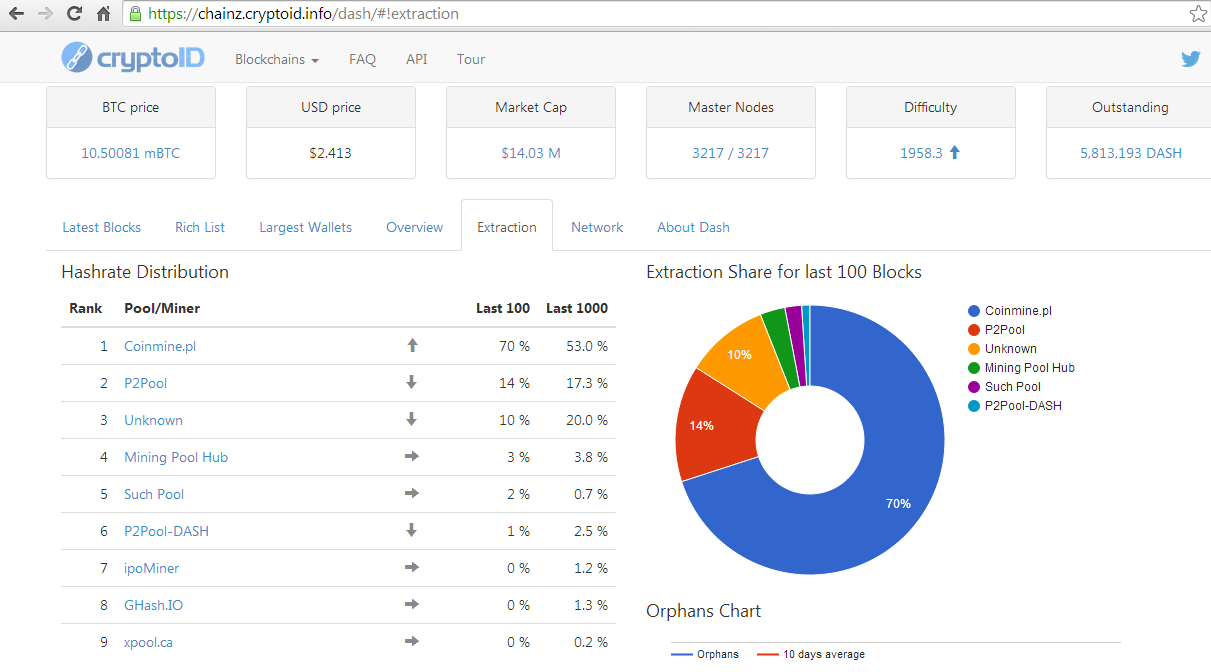Click the red P2Pool legend dot

point(974,330)
